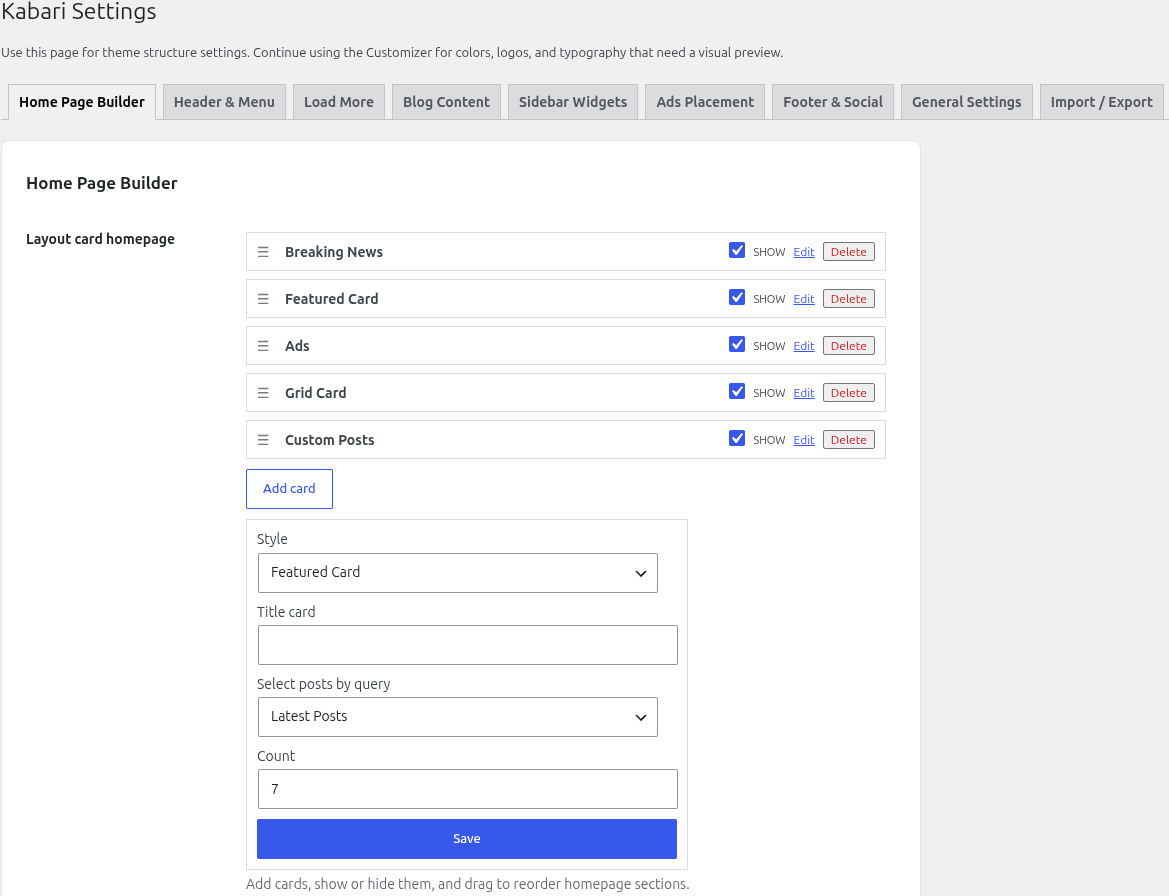
Task: Open the Import / Export tab
Action: pos(1102,102)
